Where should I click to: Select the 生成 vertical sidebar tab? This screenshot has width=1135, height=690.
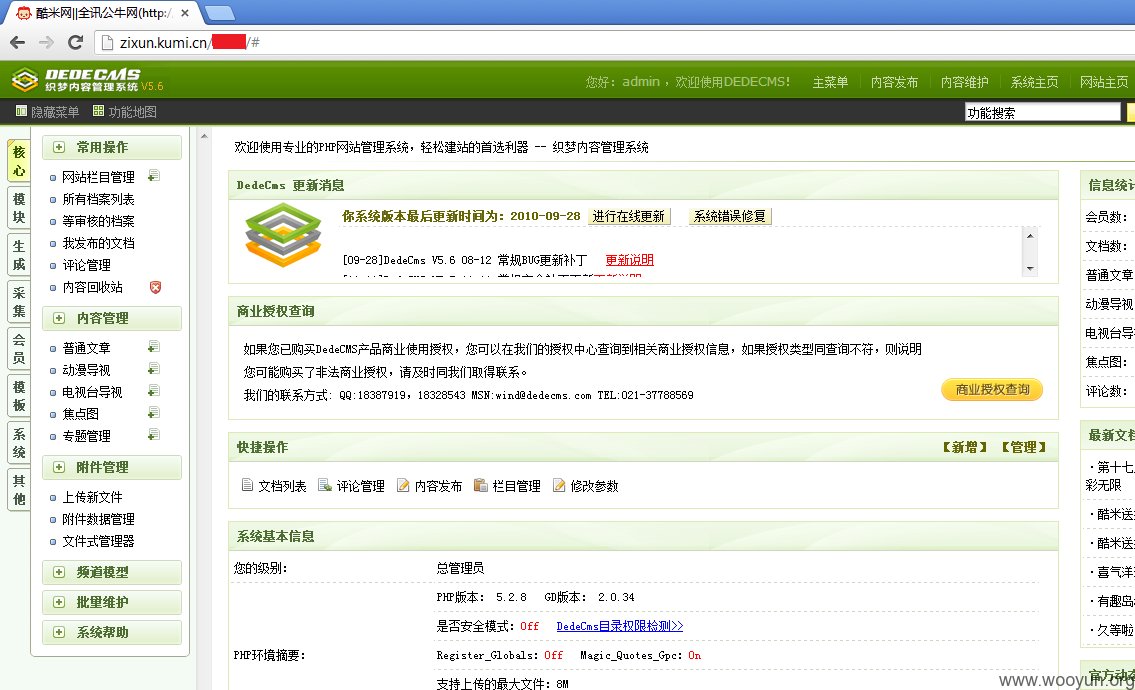19,255
